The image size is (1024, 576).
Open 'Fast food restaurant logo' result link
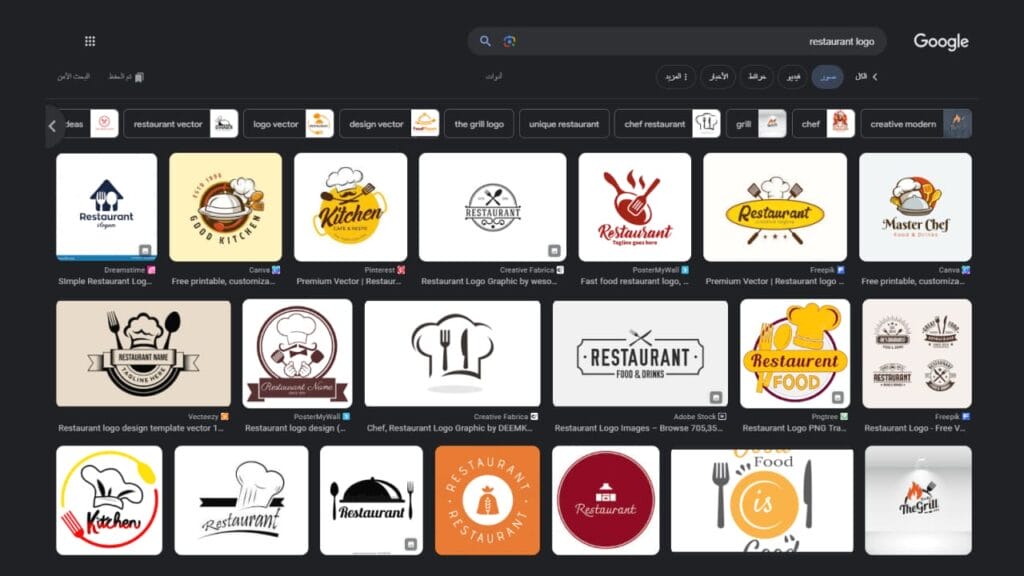point(634,281)
